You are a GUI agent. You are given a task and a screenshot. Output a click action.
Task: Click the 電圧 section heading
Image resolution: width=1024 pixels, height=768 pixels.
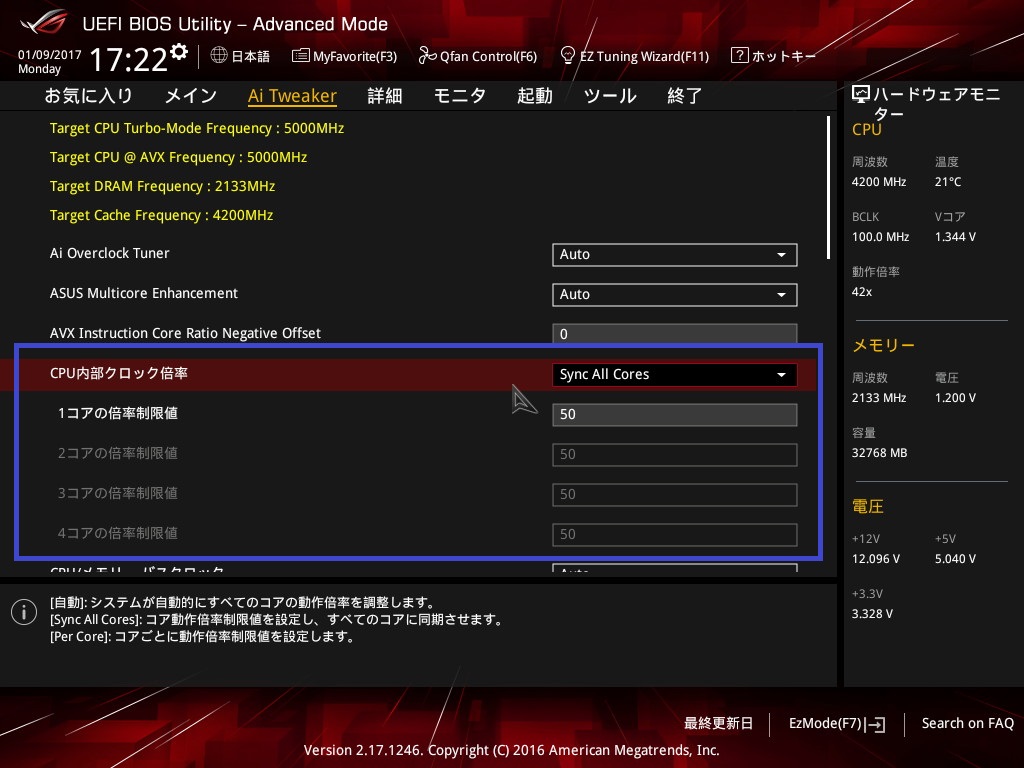(868, 507)
